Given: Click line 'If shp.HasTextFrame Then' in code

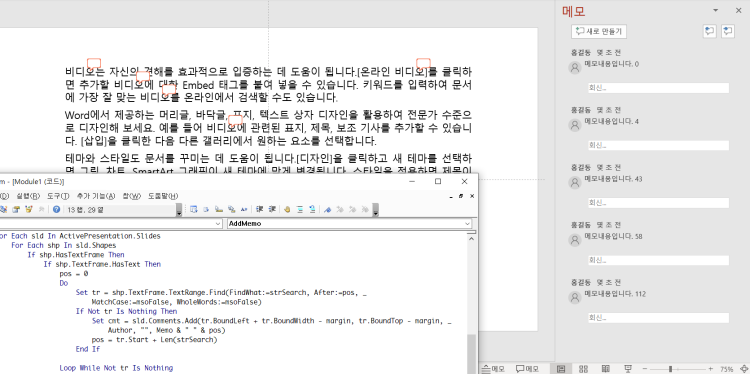Looking at the screenshot, I should (x=76, y=255).
